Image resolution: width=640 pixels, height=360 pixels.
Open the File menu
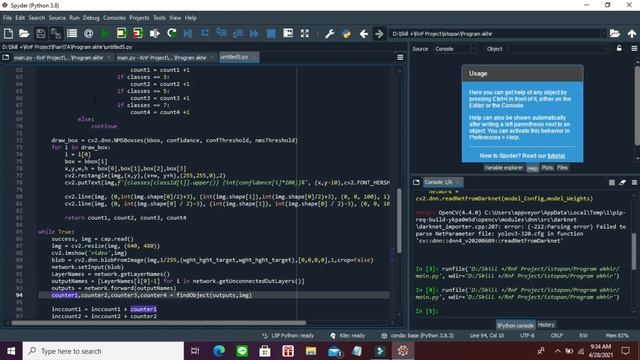tap(7, 18)
